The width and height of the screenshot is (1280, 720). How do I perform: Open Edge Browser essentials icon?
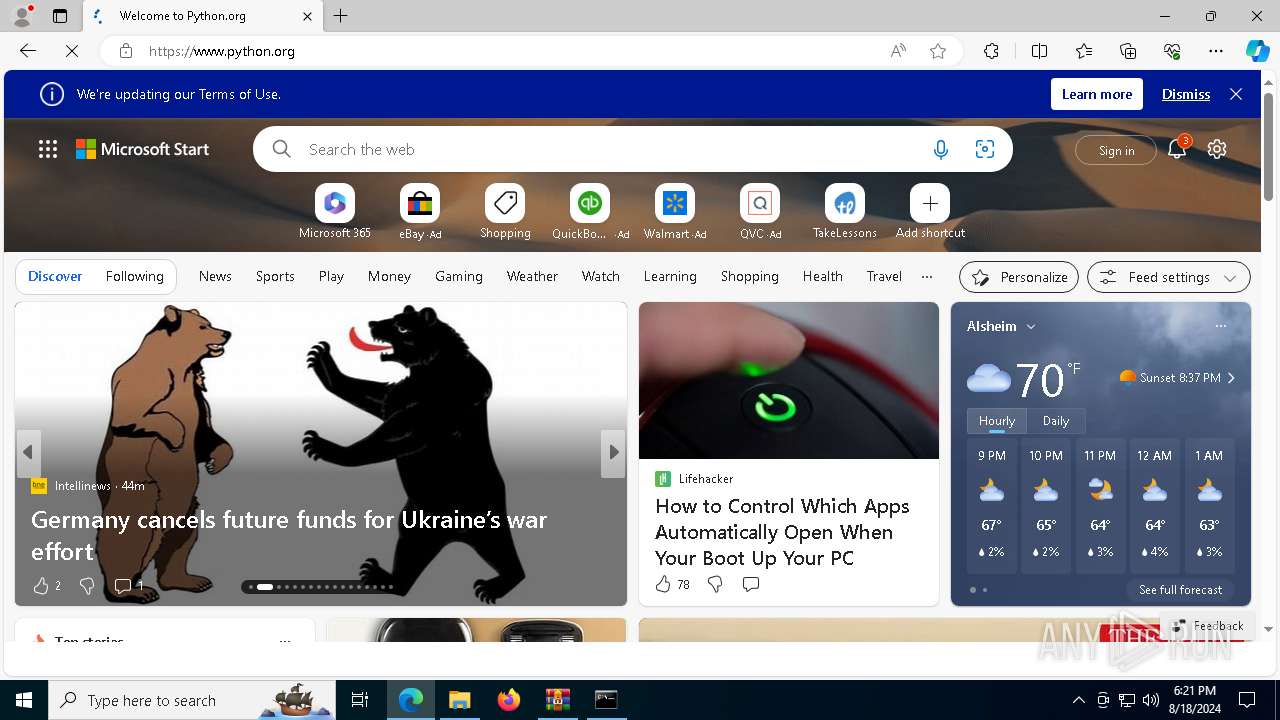coord(1172,51)
